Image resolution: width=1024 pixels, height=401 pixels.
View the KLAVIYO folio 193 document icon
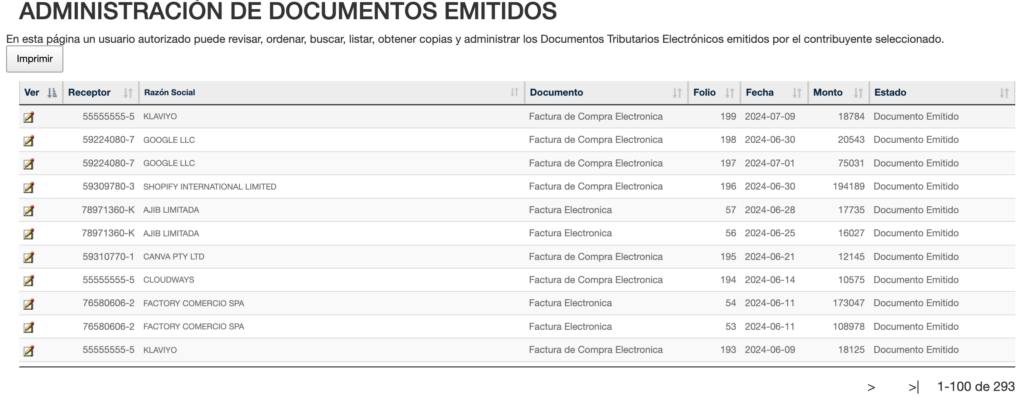point(28,351)
